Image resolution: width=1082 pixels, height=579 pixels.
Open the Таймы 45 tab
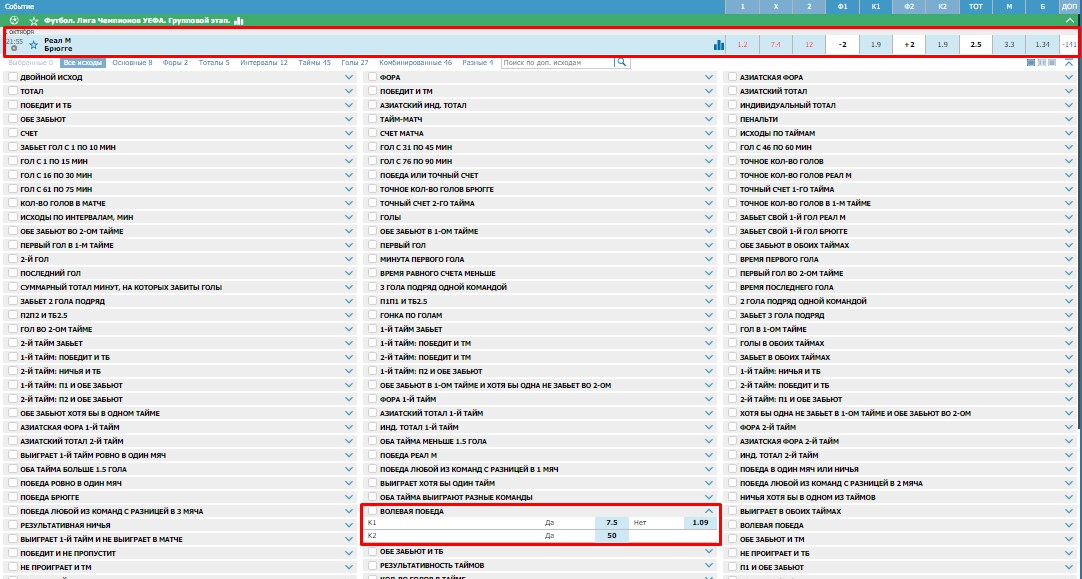pyautogui.click(x=315, y=62)
